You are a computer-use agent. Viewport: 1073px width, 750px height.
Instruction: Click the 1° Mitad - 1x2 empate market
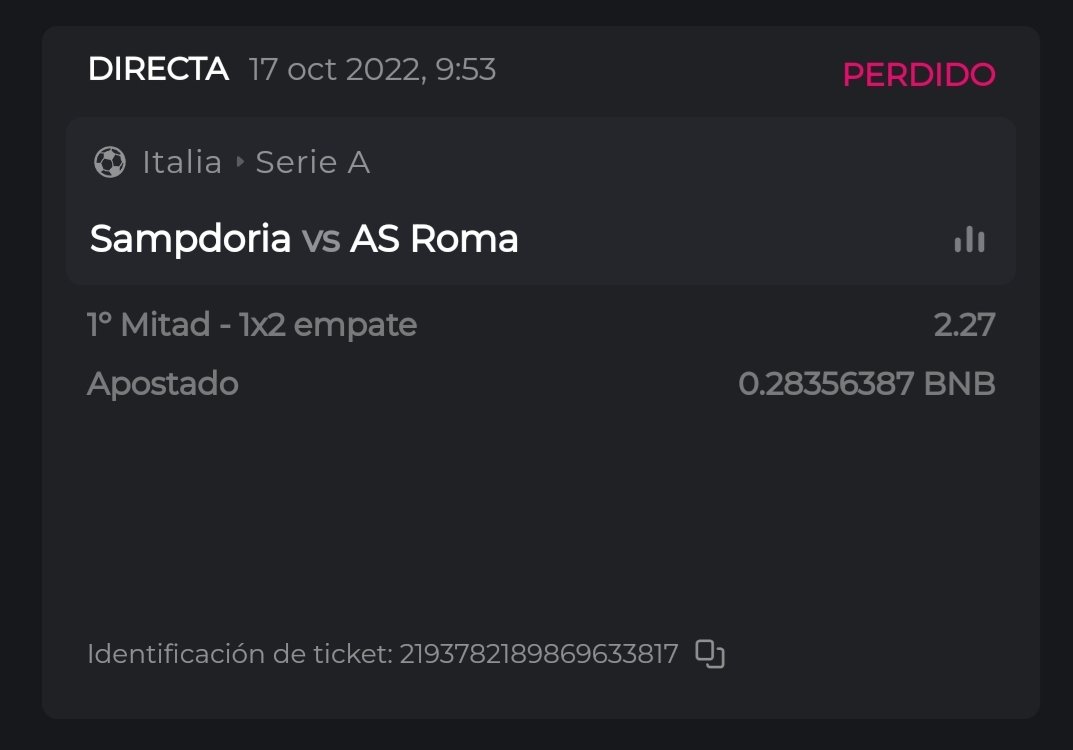(252, 325)
